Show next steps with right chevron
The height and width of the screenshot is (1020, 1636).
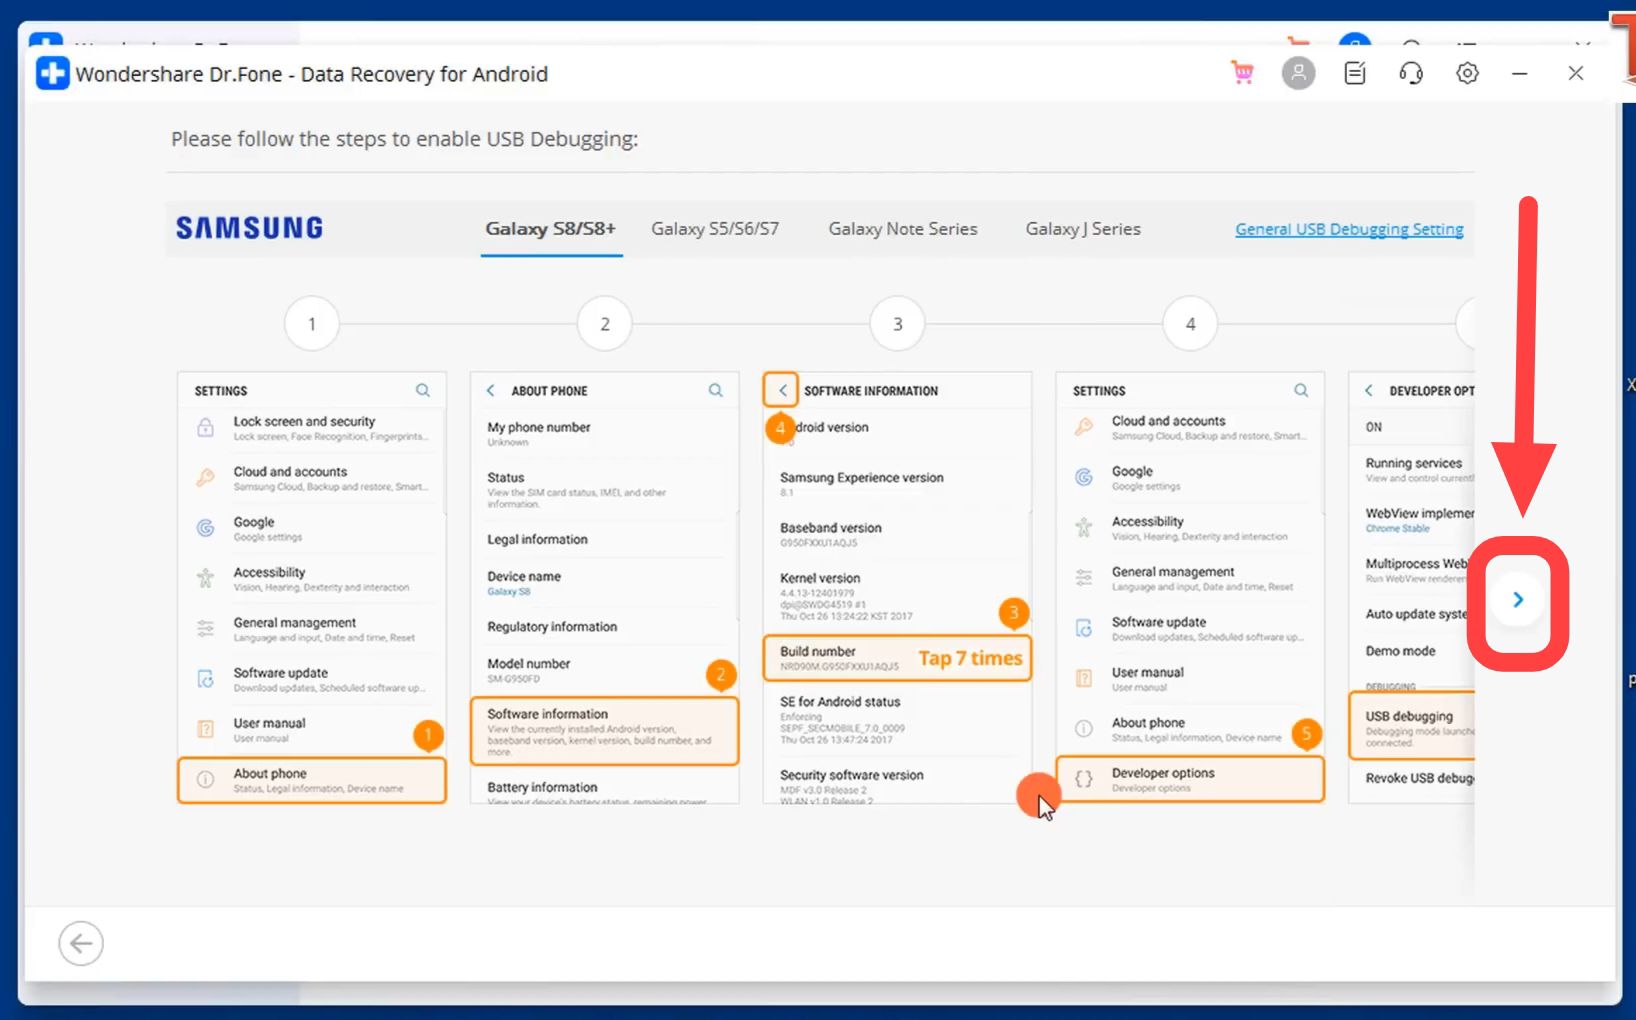pos(1518,600)
